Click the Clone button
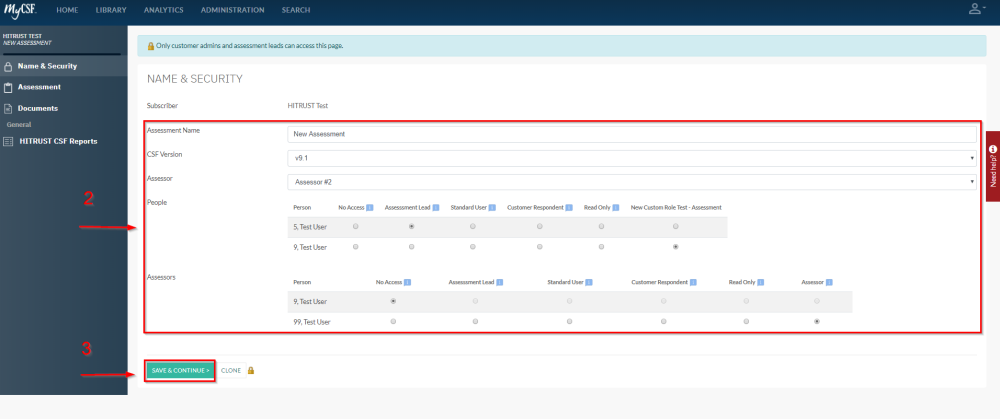Screen dimensions: 1000x419 (231, 371)
